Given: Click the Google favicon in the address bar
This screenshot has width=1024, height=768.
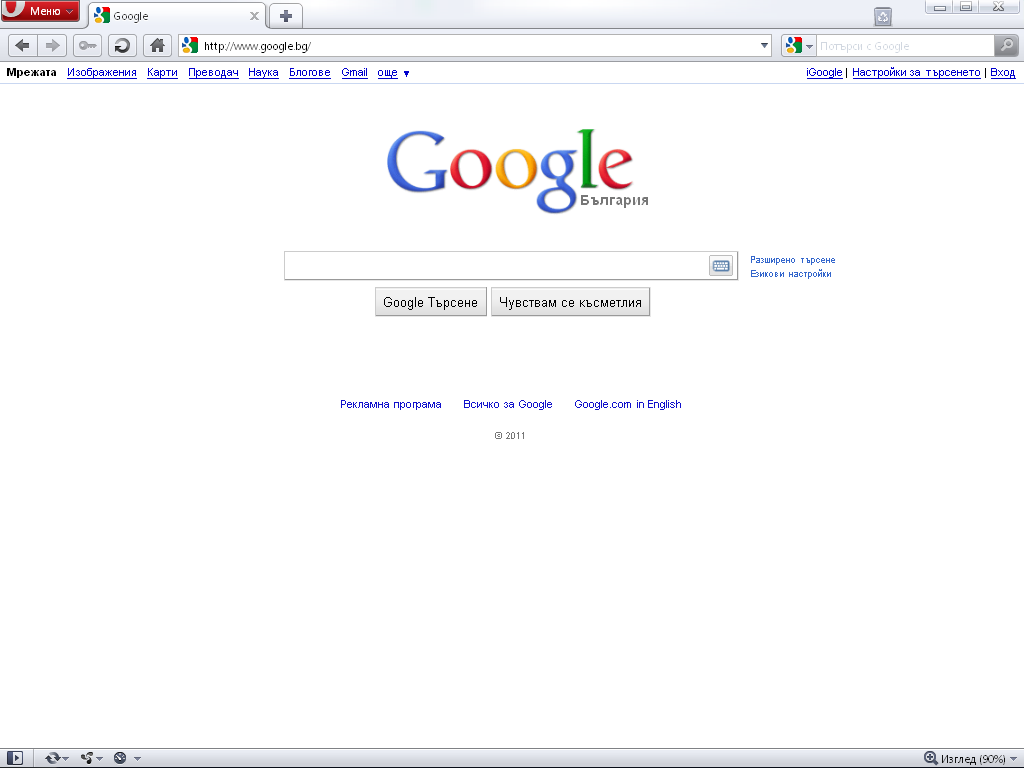Looking at the screenshot, I should [x=190, y=46].
